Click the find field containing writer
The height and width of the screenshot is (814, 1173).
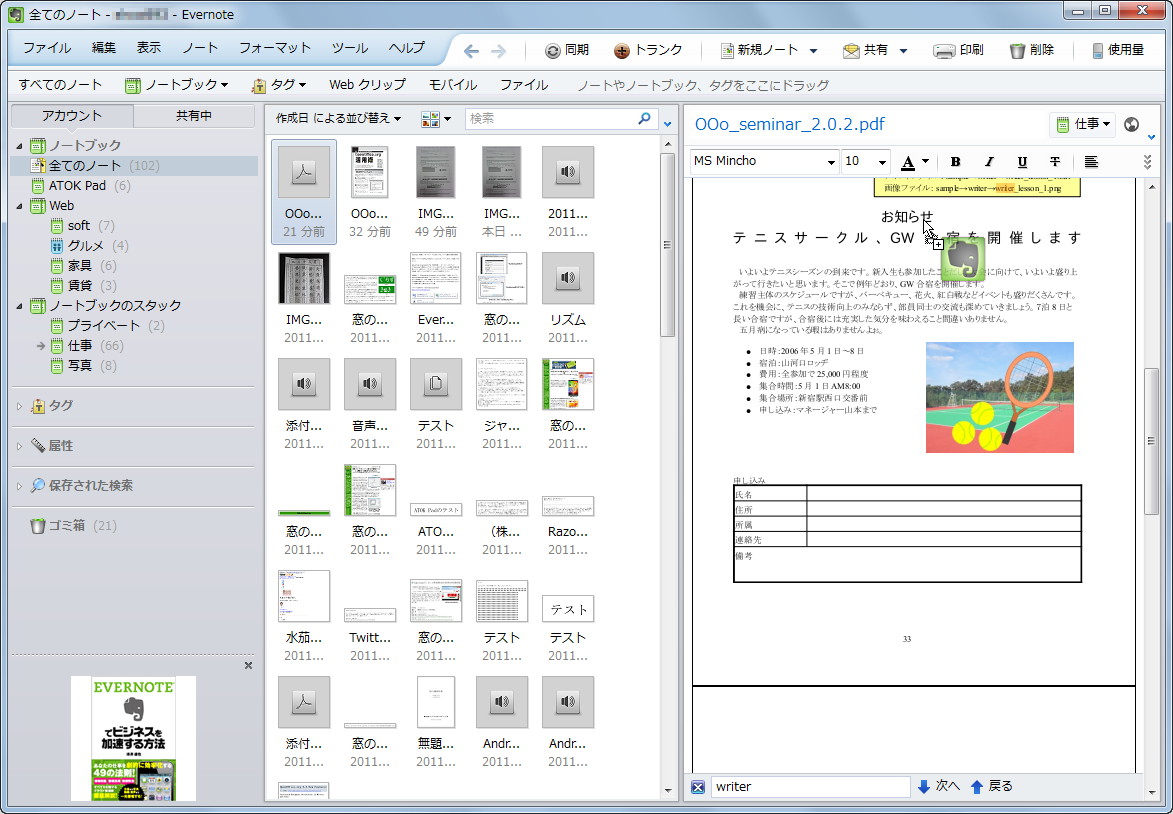(809, 786)
